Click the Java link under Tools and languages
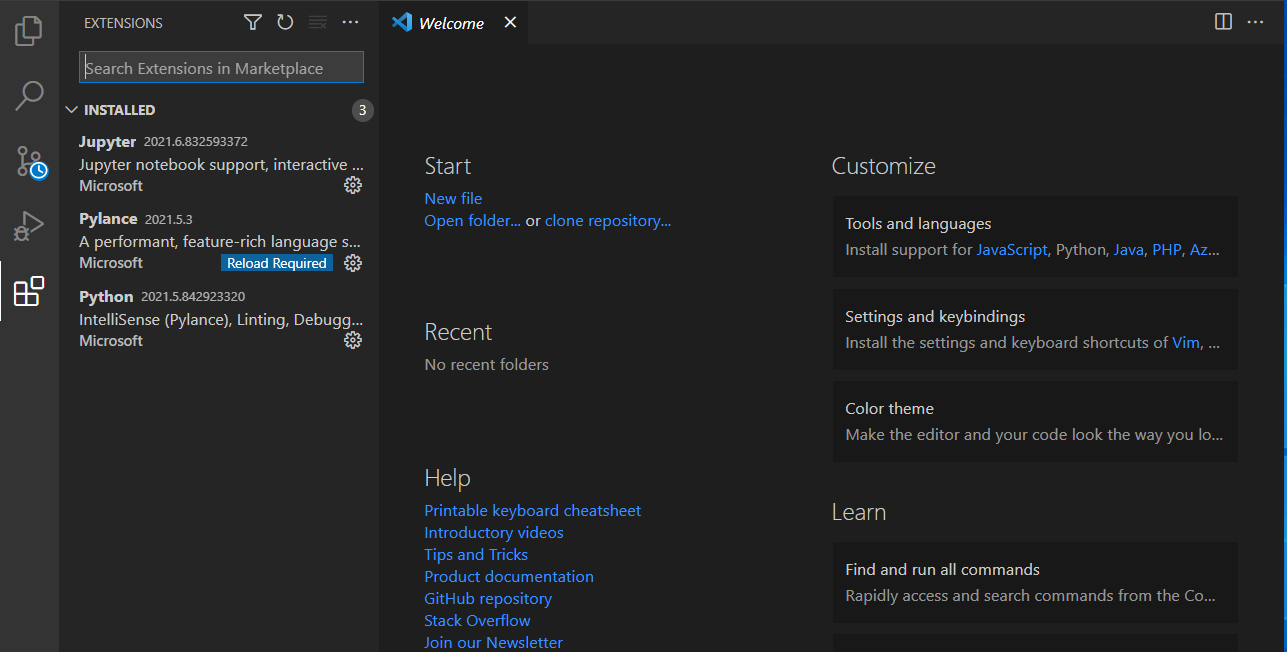Viewport: 1287px width, 652px height. (1128, 250)
